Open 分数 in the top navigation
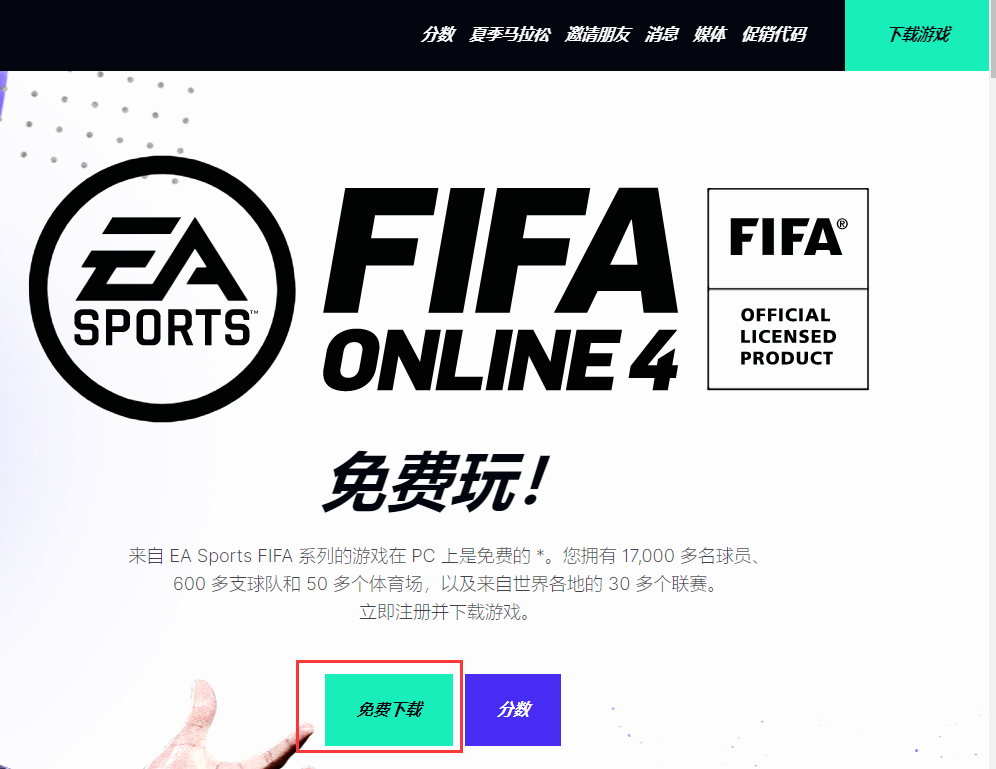The image size is (996, 769). click(438, 34)
